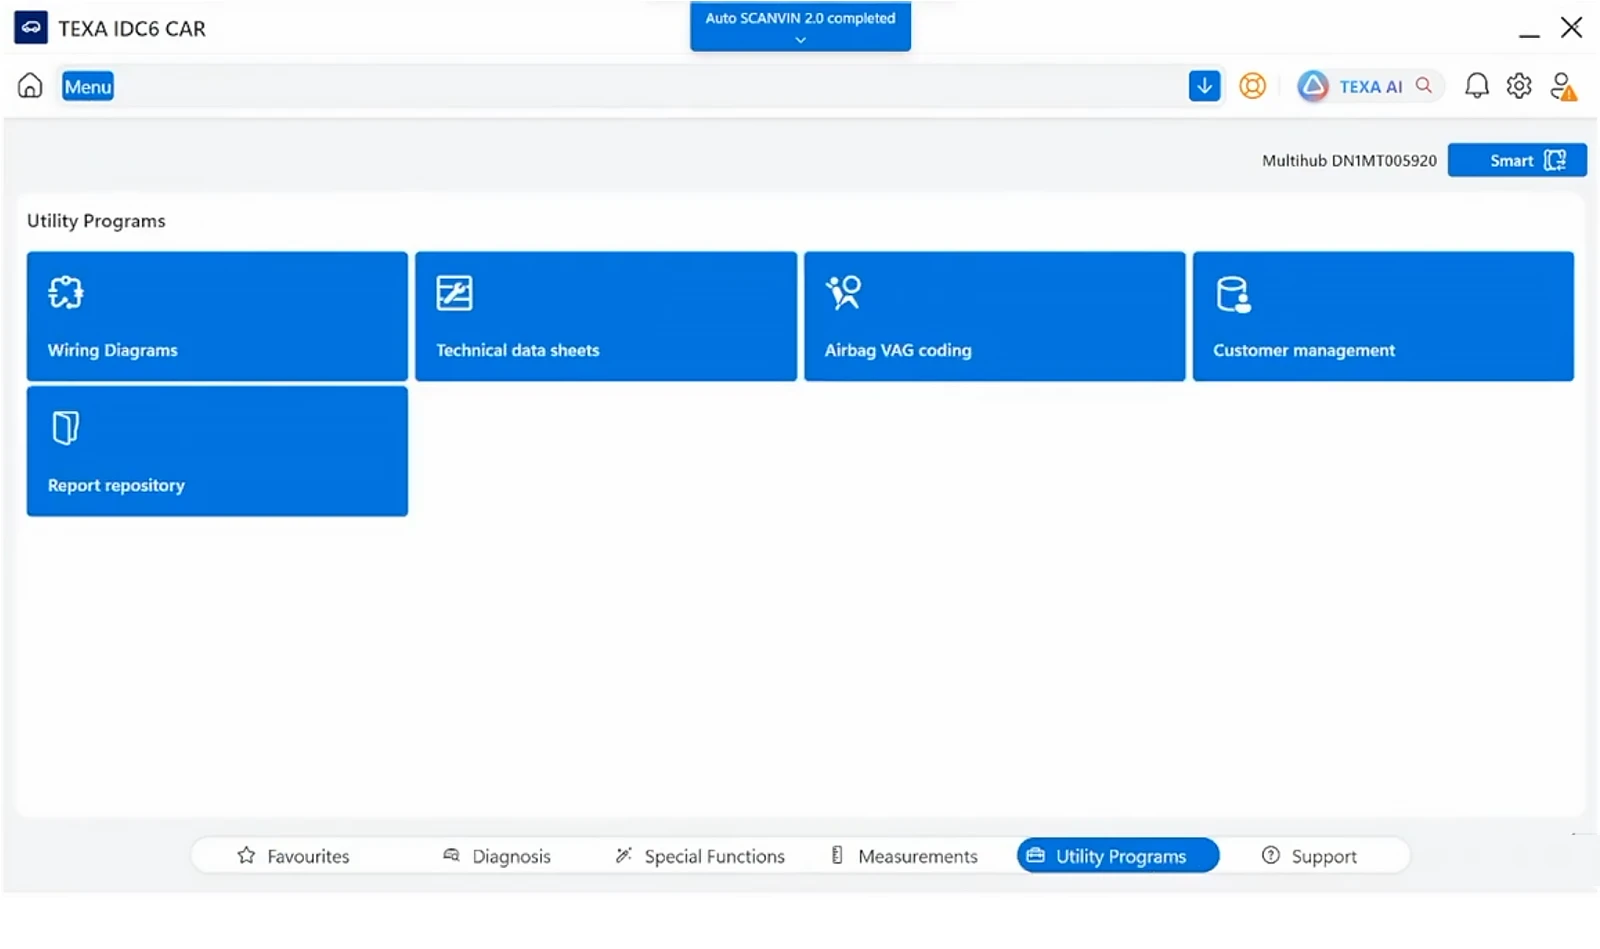
Task: Open the Report repository tile
Action: [x=217, y=451]
